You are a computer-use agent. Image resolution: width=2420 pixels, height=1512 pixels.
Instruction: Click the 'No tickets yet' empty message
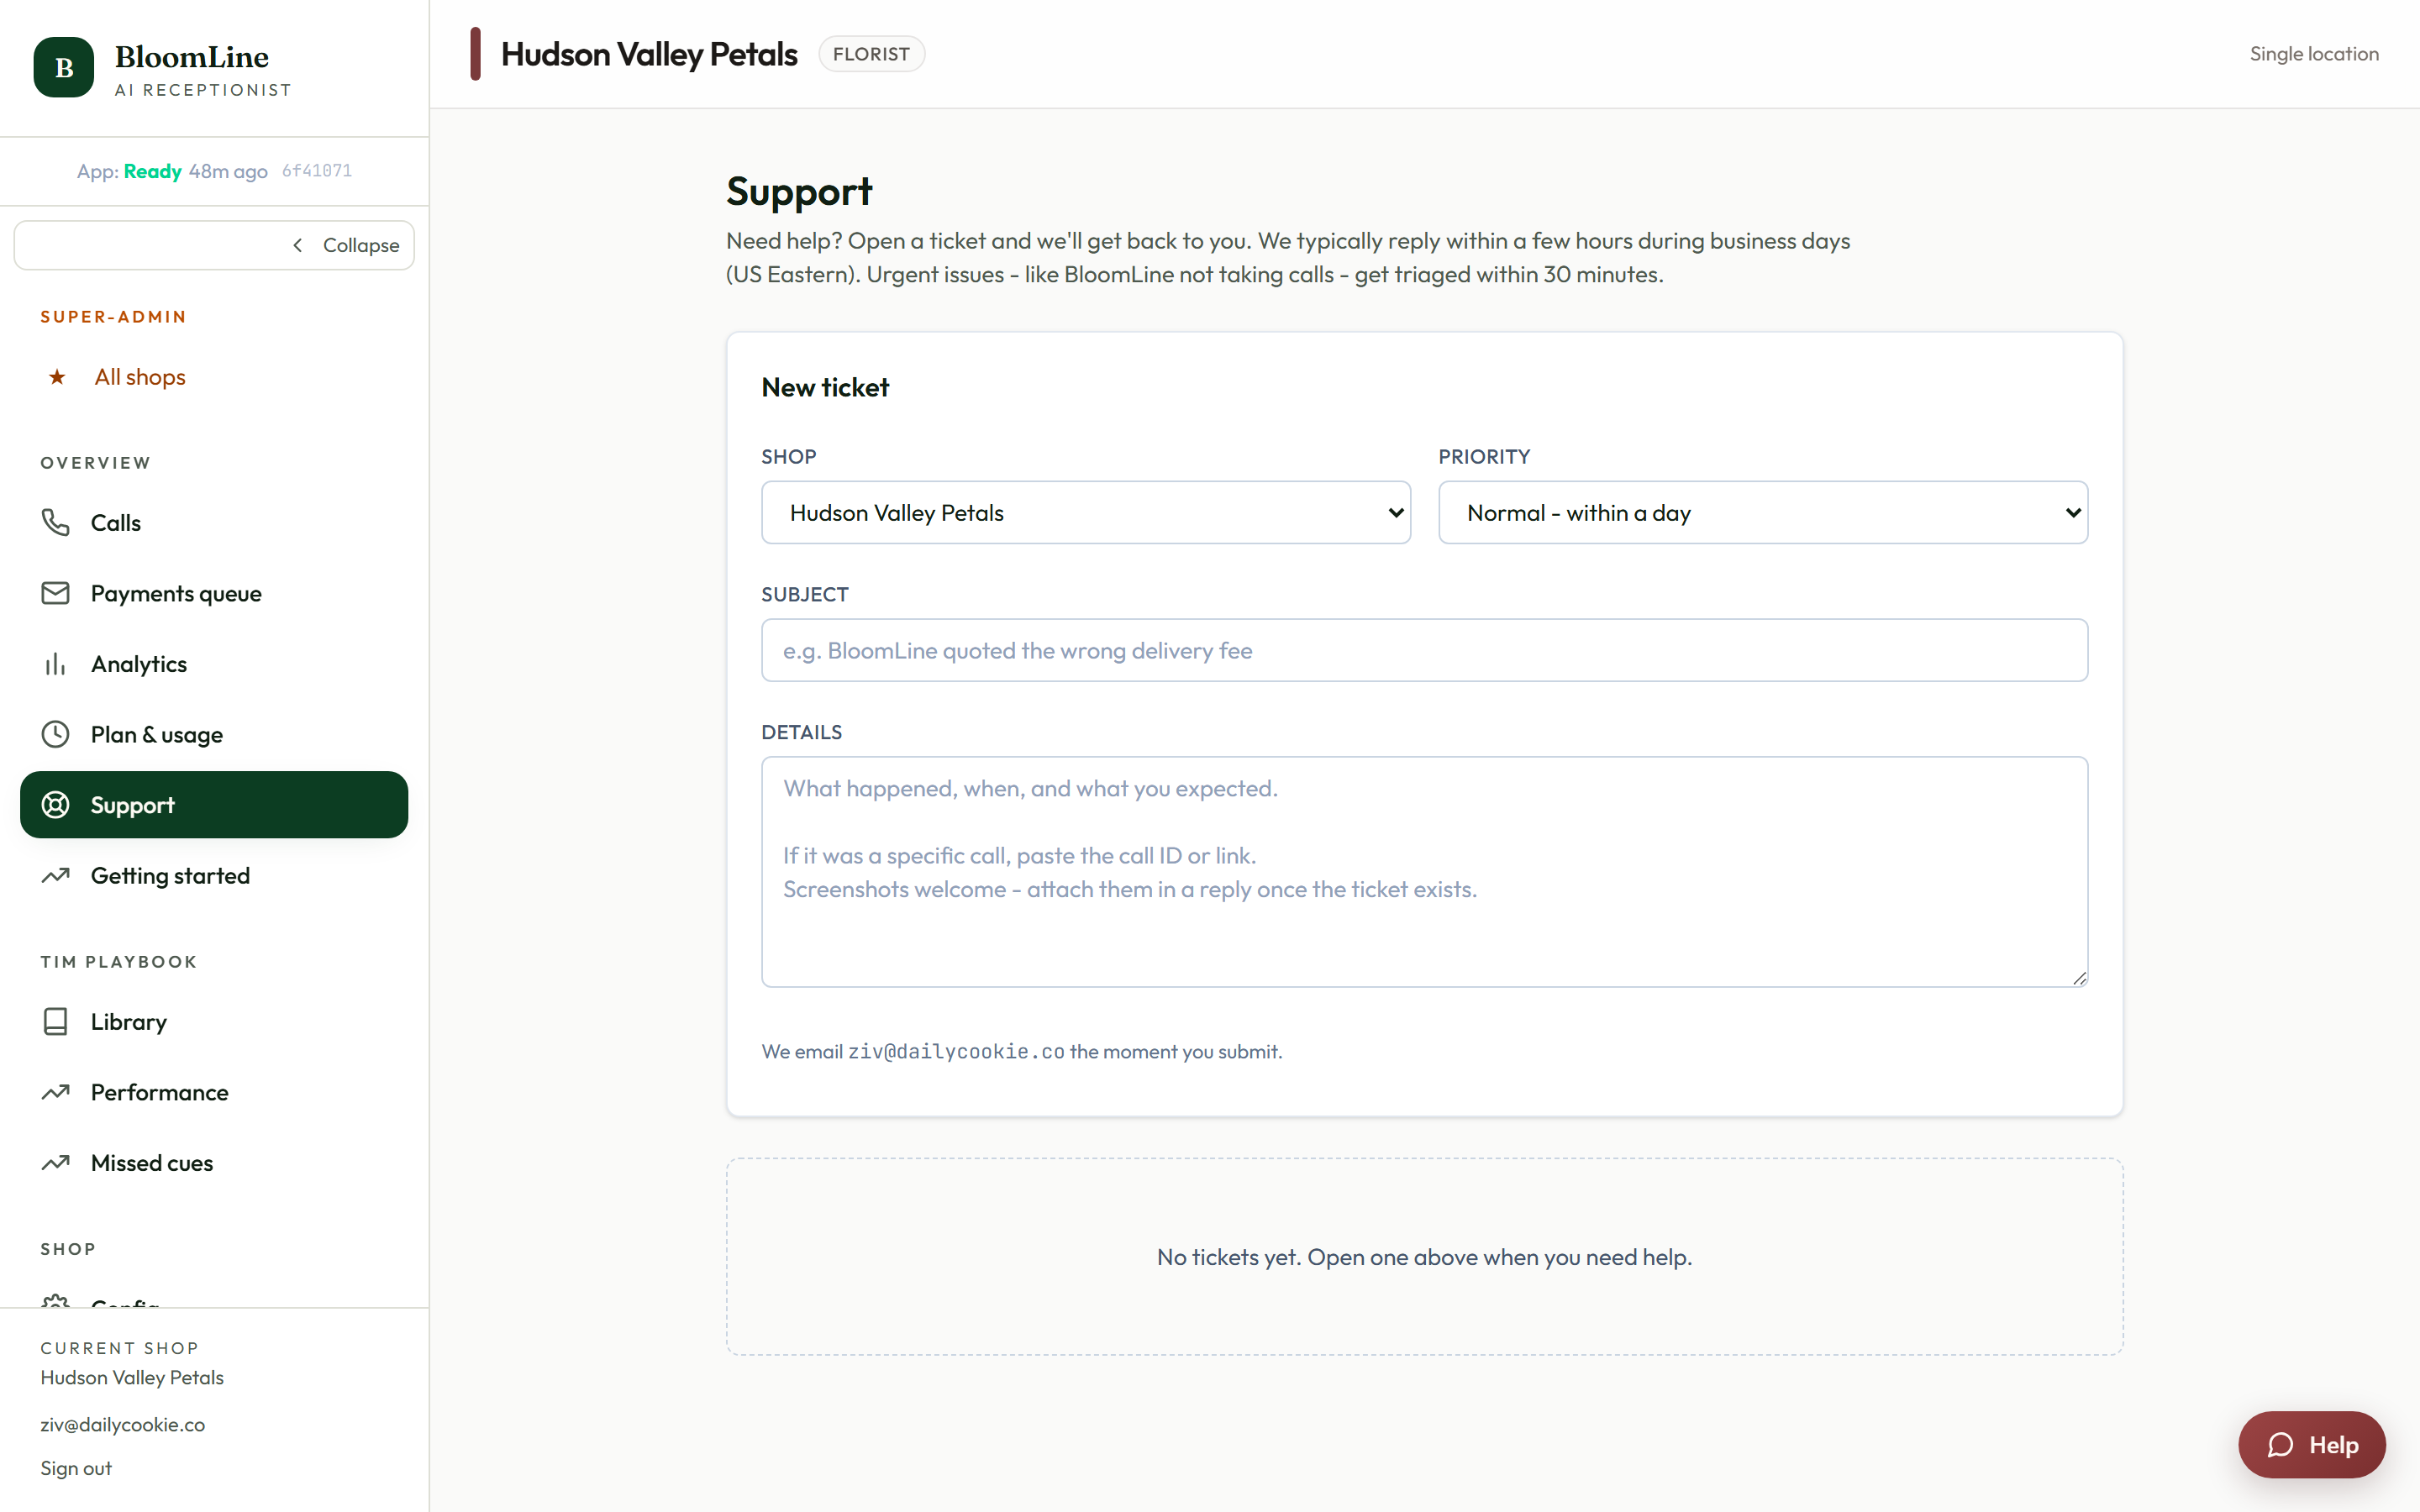click(1424, 1257)
